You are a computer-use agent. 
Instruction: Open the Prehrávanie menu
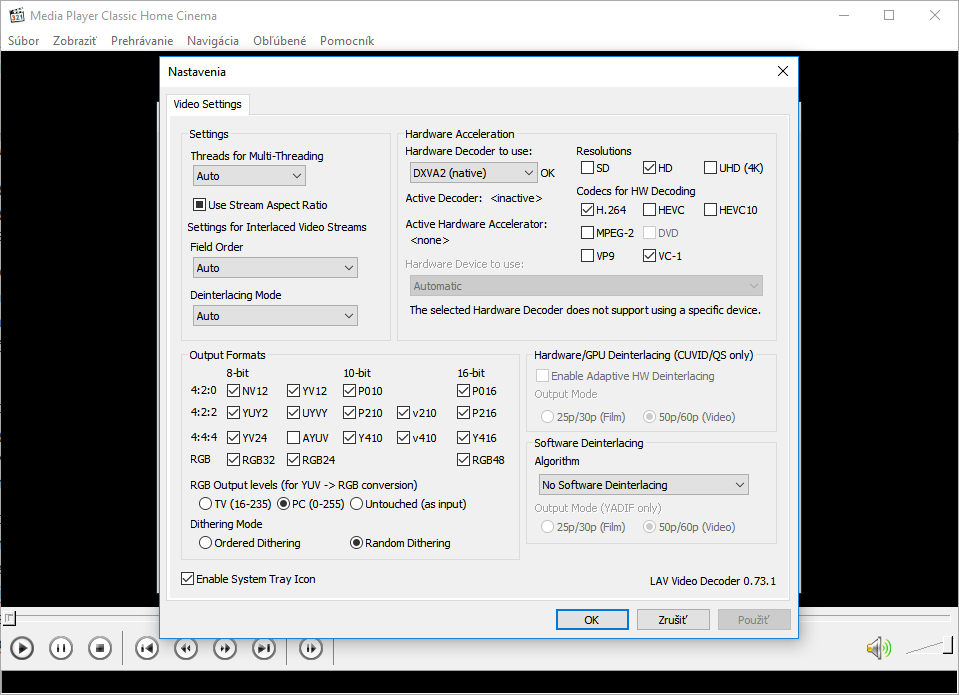click(x=142, y=41)
